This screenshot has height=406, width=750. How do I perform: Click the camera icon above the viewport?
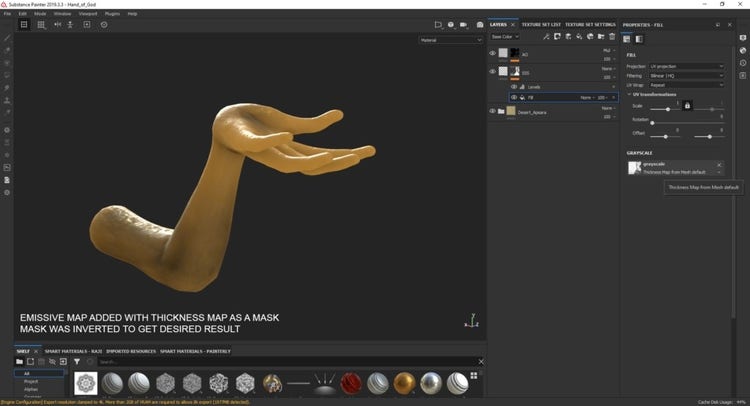(x=463, y=24)
